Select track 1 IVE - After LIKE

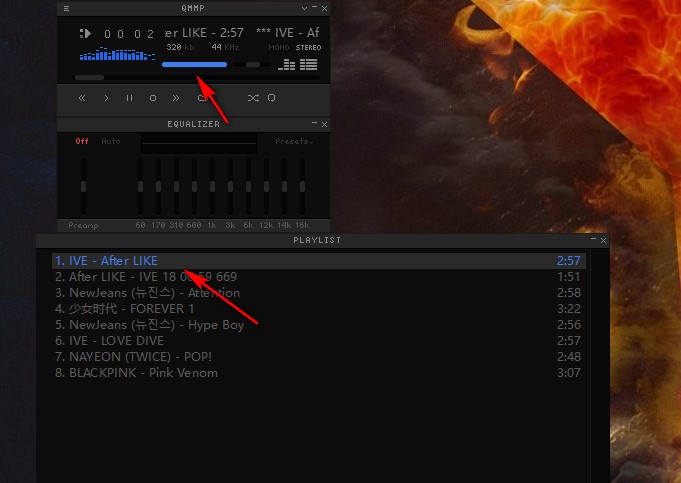(319, 261)
